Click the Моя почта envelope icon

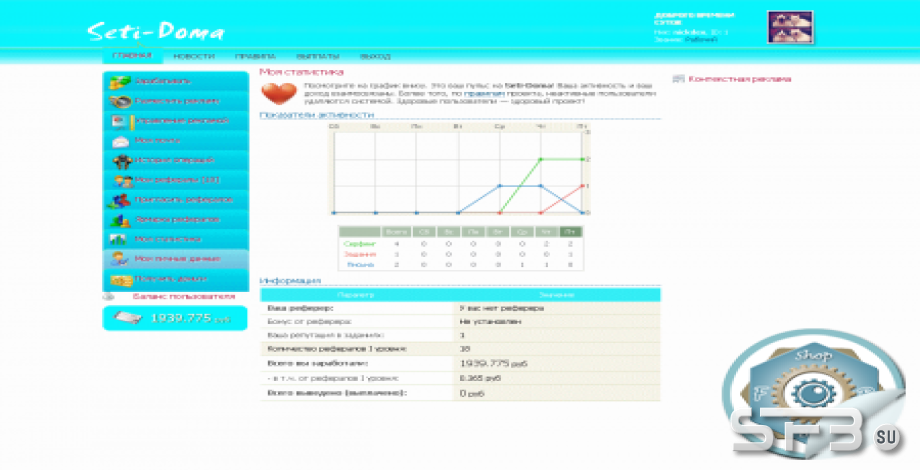point(120,141)
